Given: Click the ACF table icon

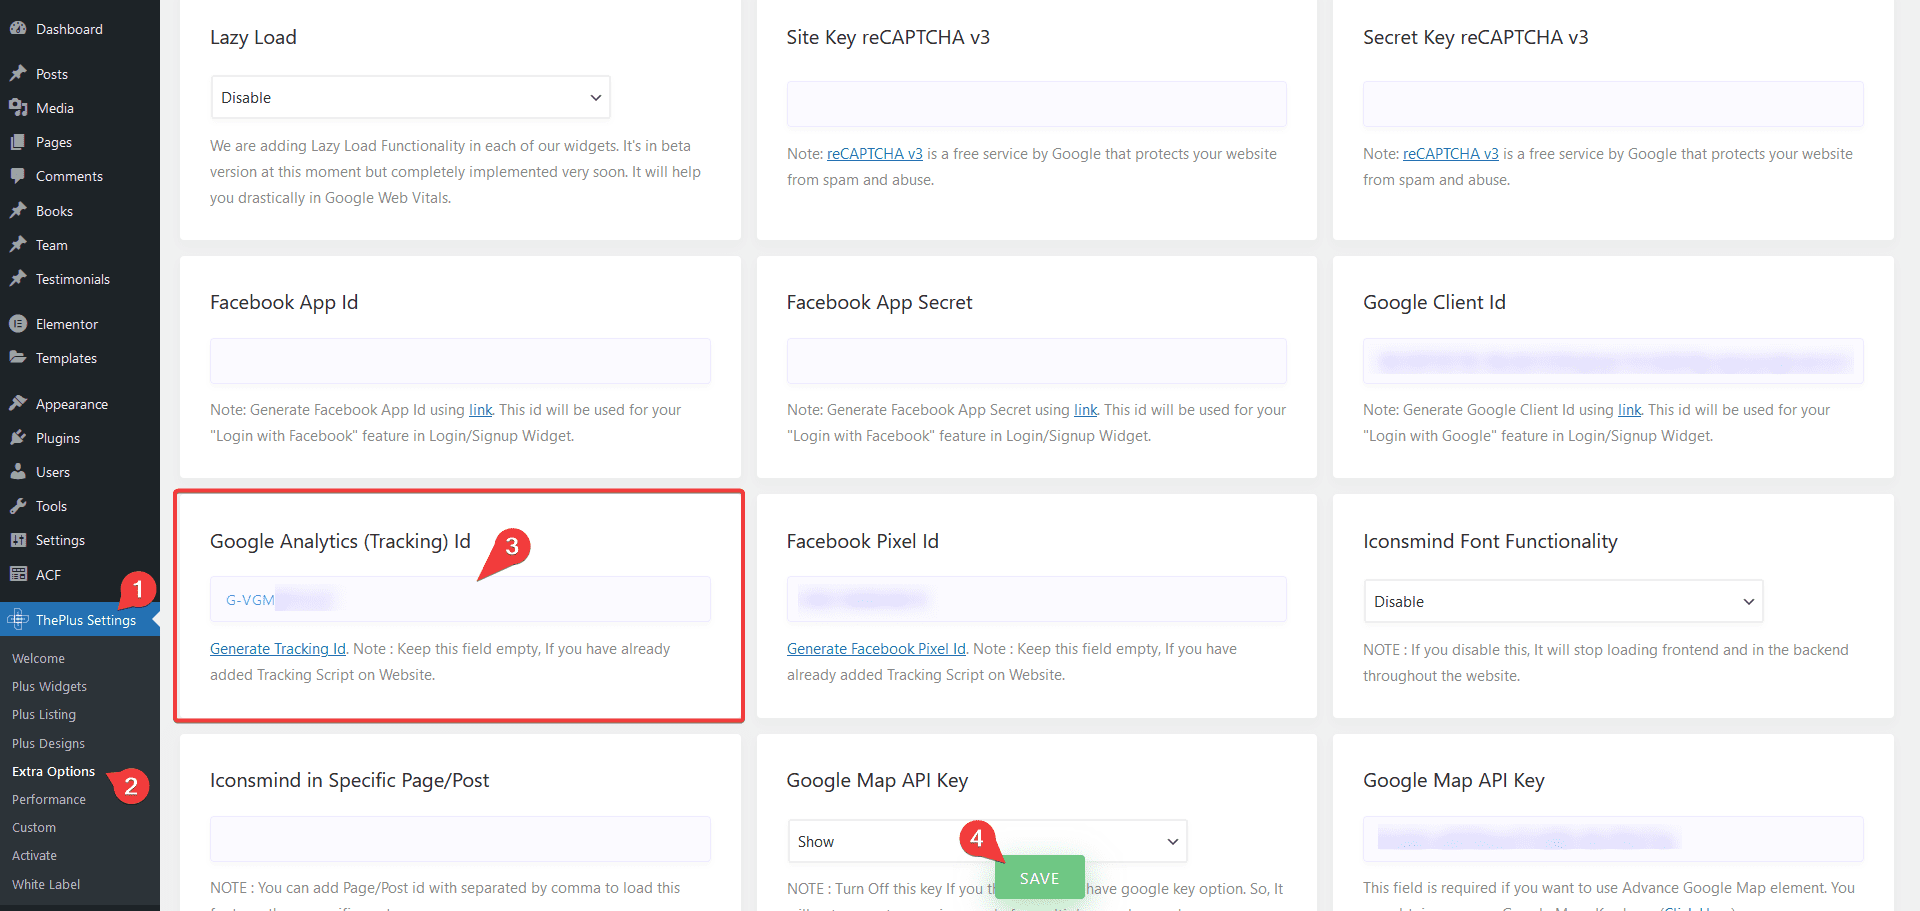Looking at the screenshot, I should (18, 575).
